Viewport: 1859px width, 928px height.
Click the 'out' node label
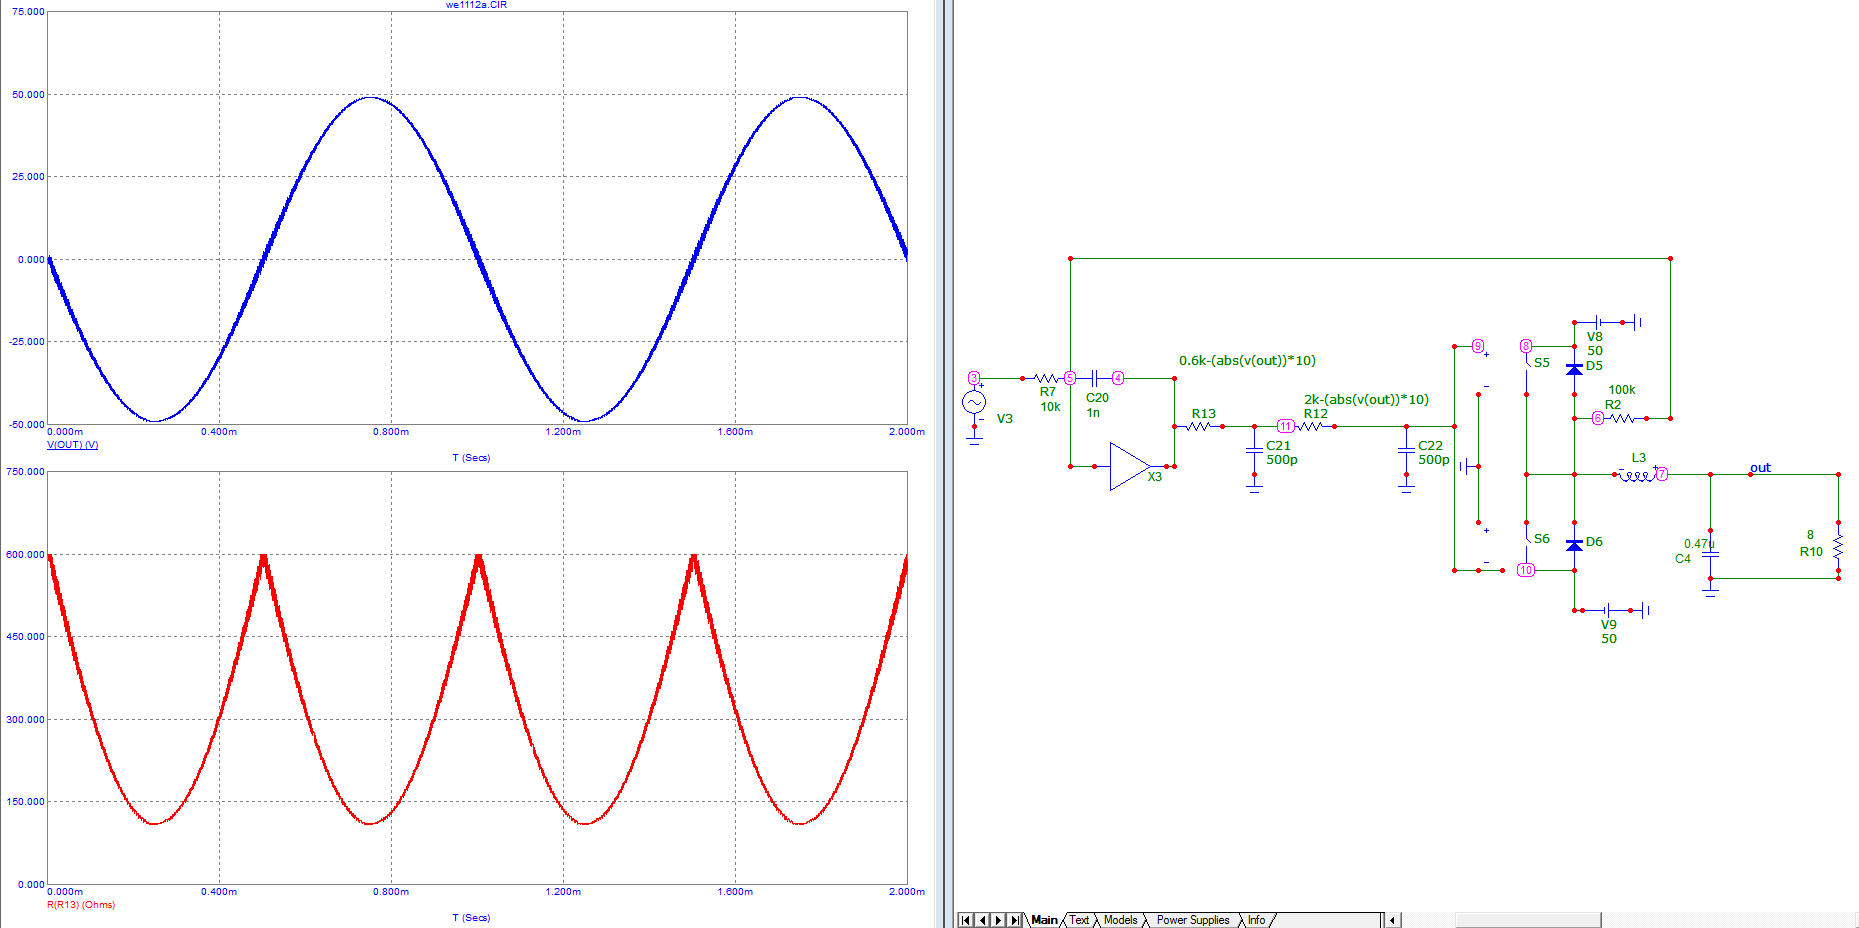pyautogui.click(x=1760, y=467)
